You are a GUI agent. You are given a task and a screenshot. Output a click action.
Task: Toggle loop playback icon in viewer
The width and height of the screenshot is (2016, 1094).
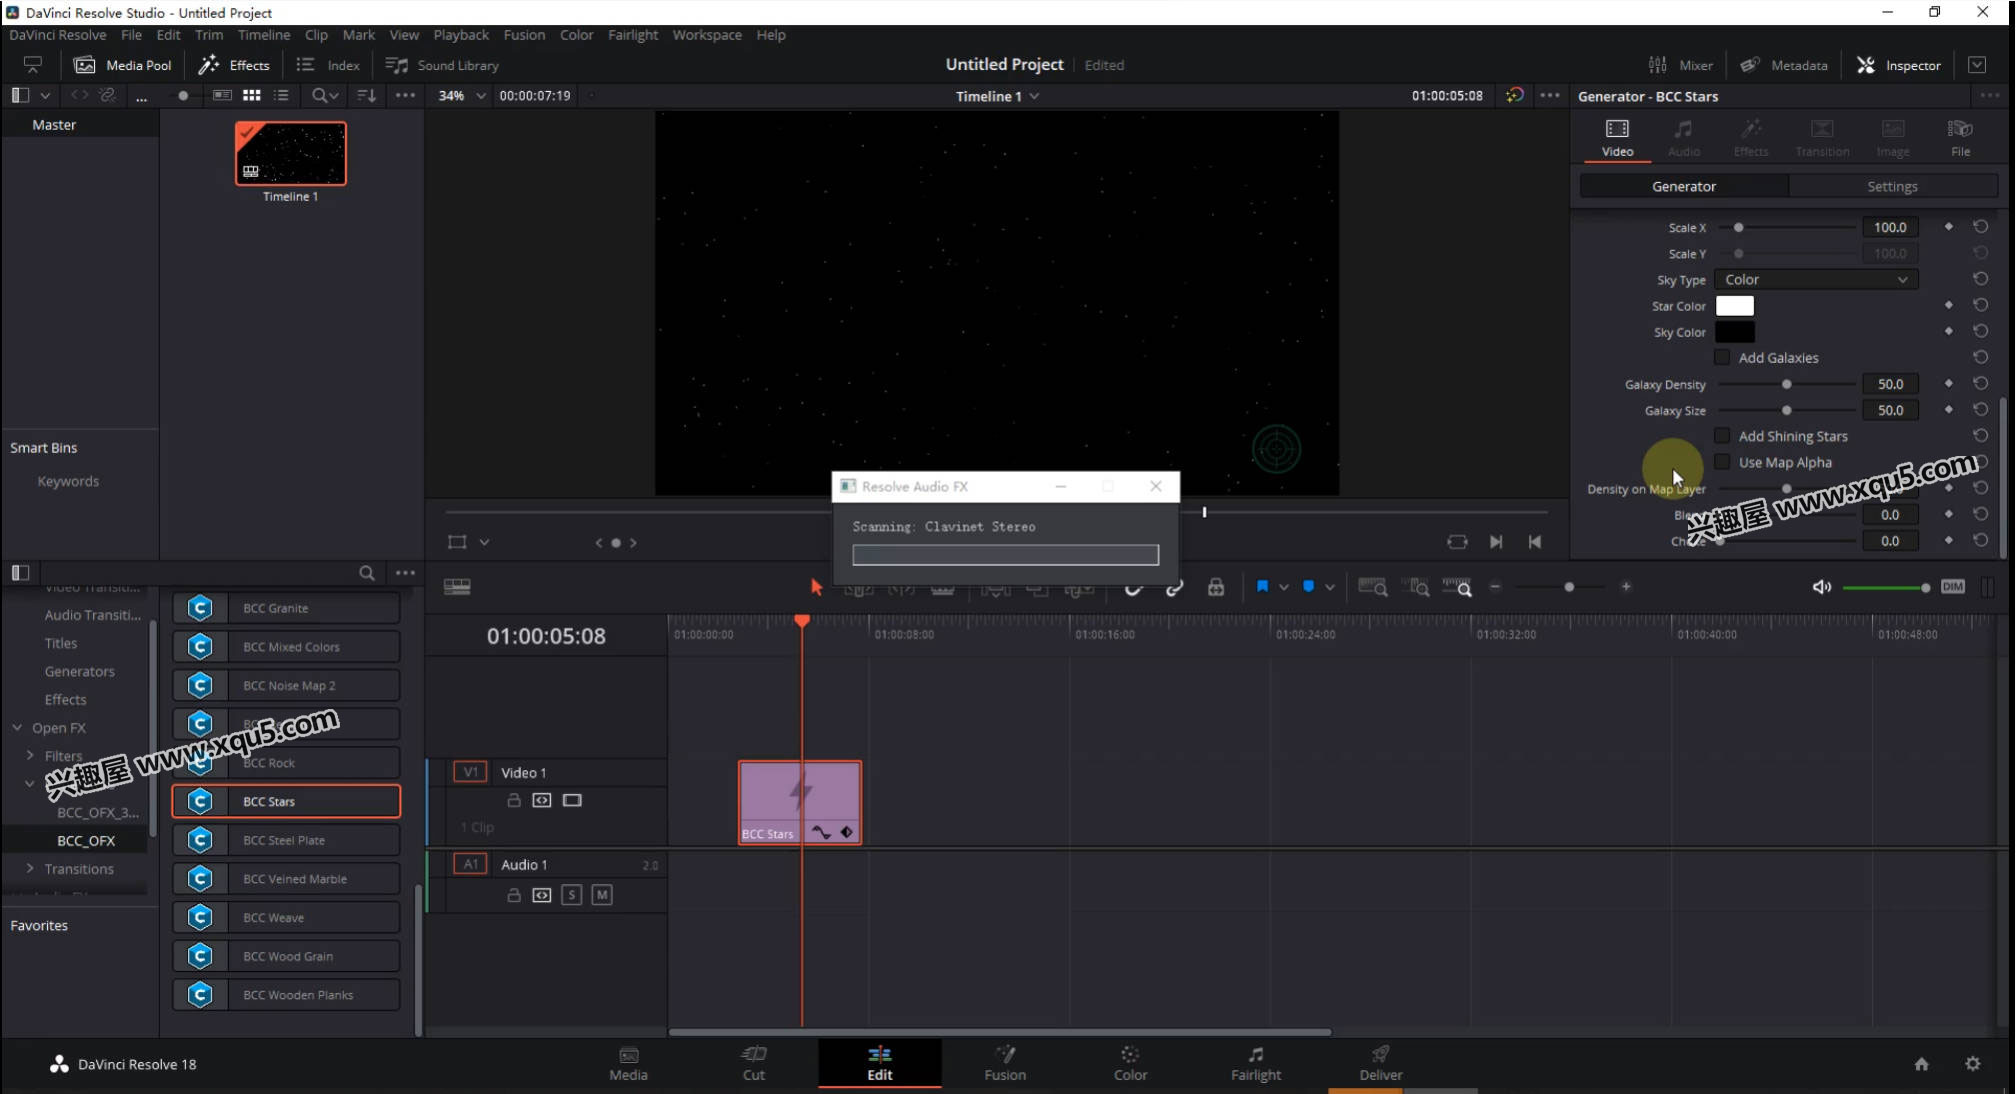pos(1457,542)
